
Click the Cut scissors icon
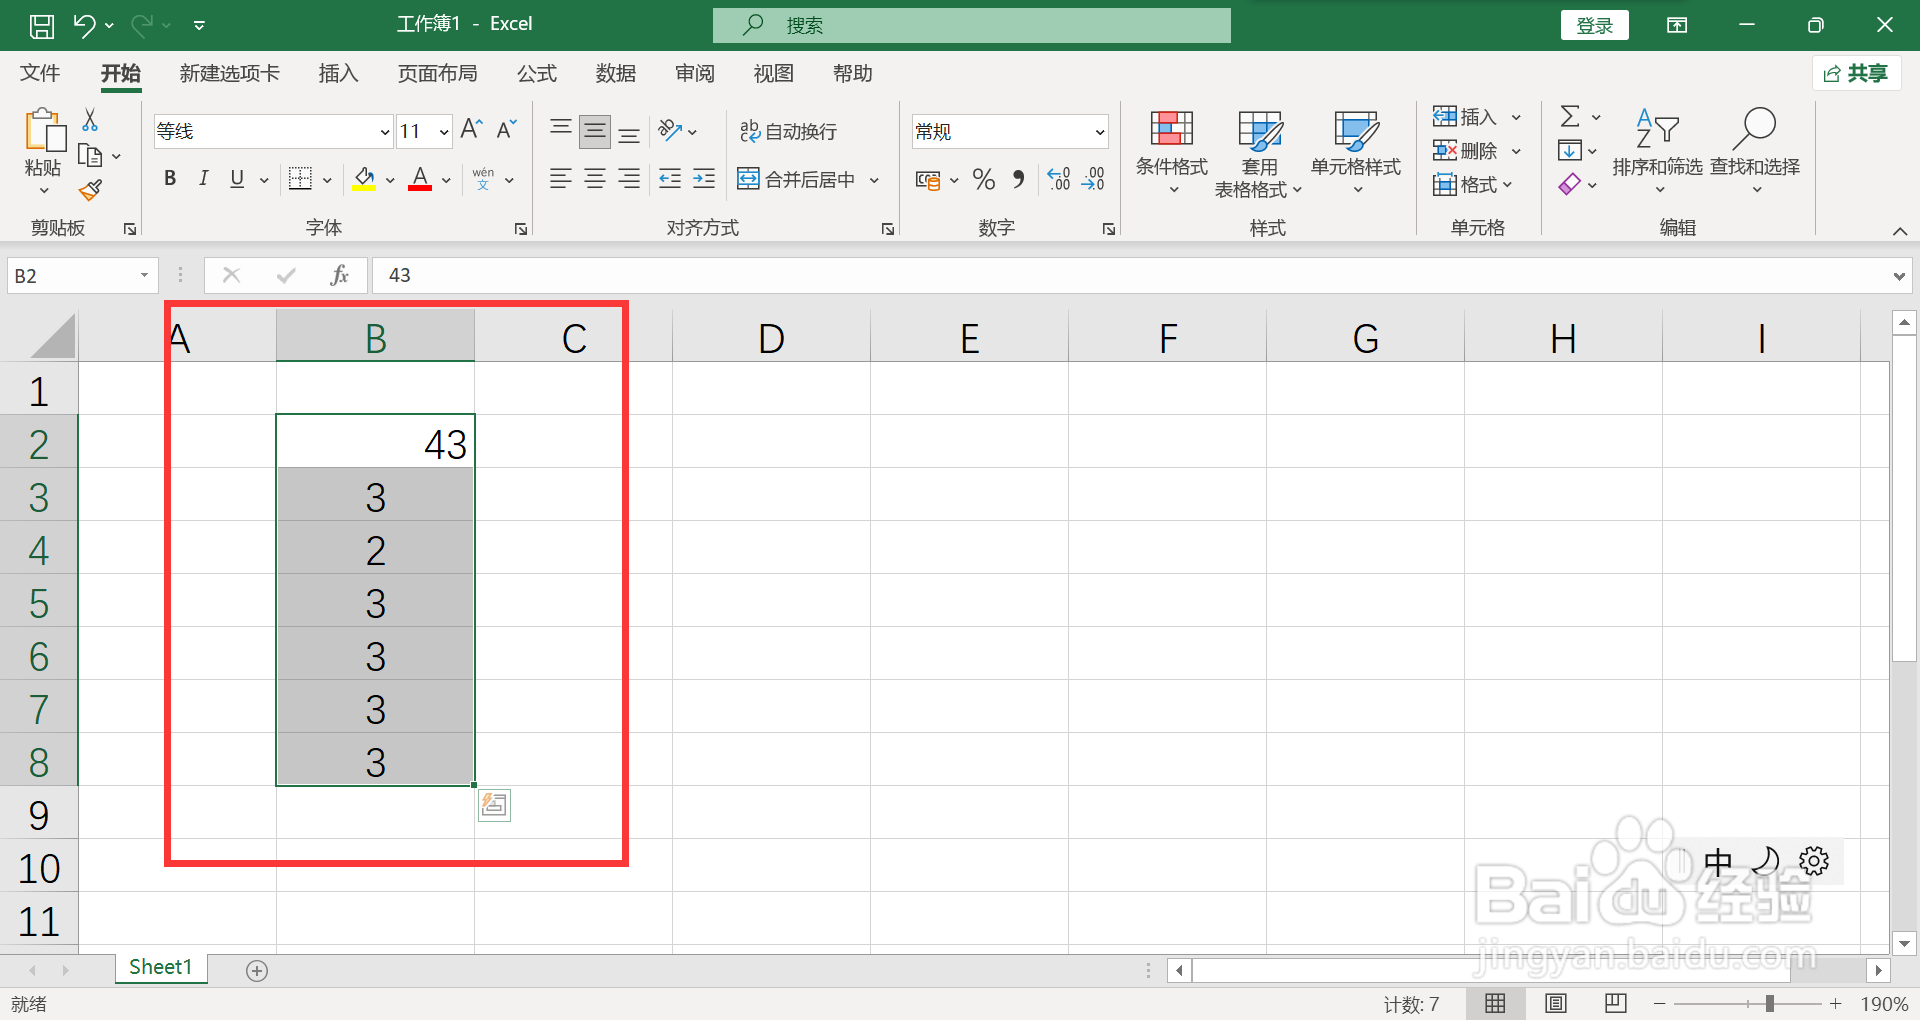coord(90,120)
